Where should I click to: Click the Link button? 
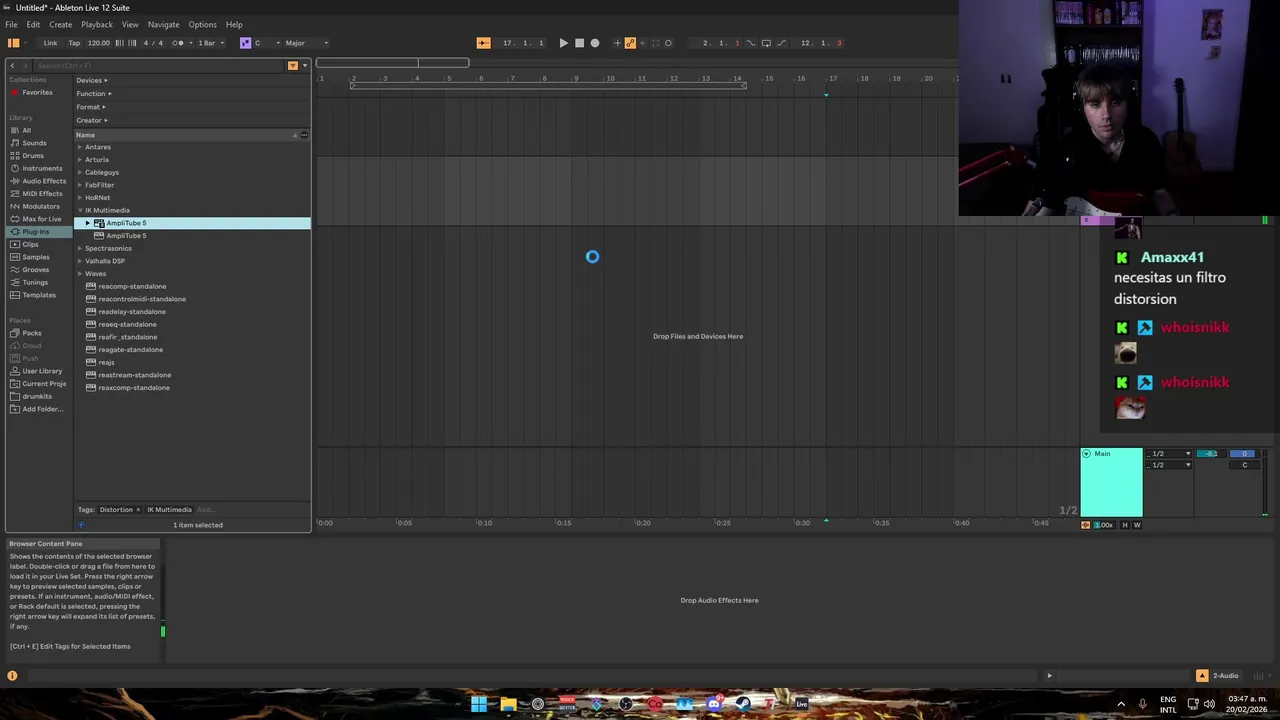[x=50, y=43]
